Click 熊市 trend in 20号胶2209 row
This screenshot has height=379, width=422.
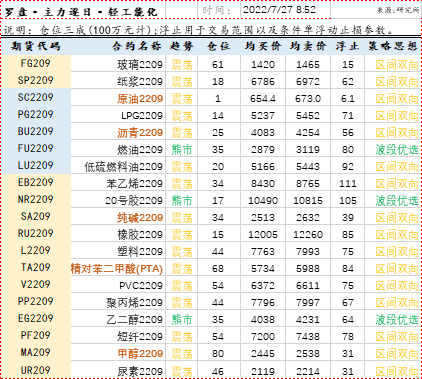tap(182, 201)
